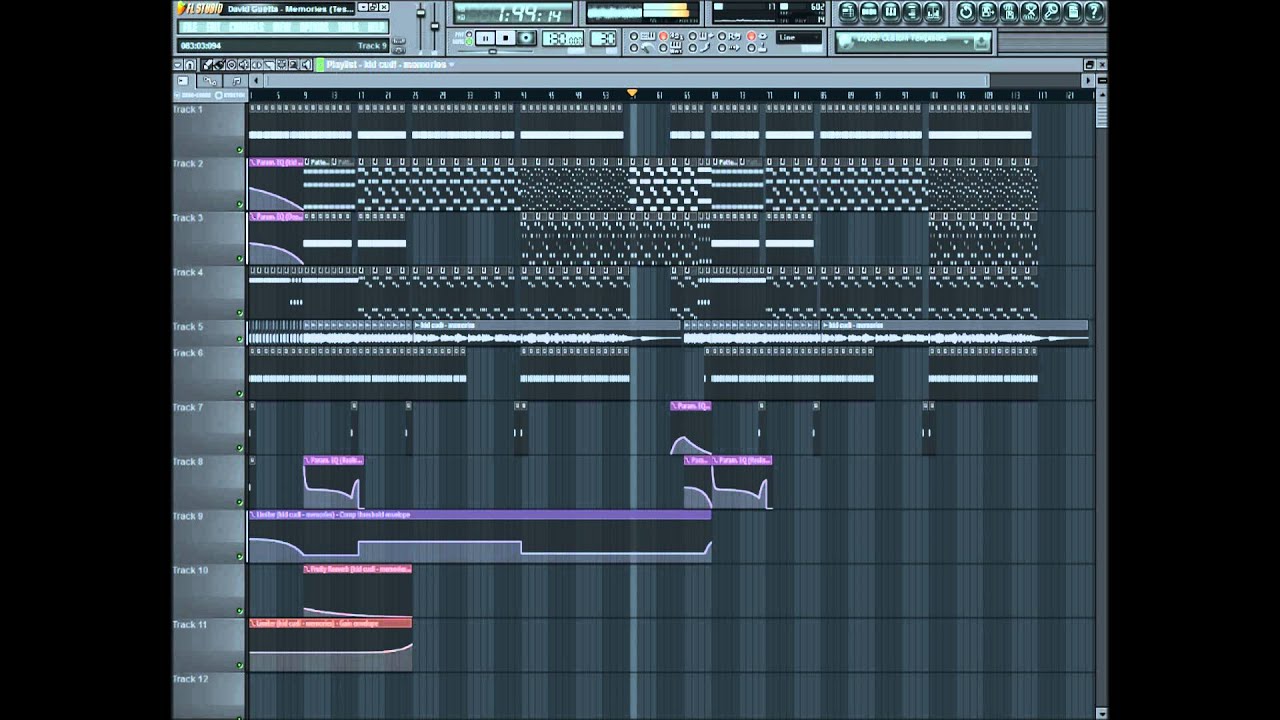Open the mixer view button

click(x=935, y=13)
